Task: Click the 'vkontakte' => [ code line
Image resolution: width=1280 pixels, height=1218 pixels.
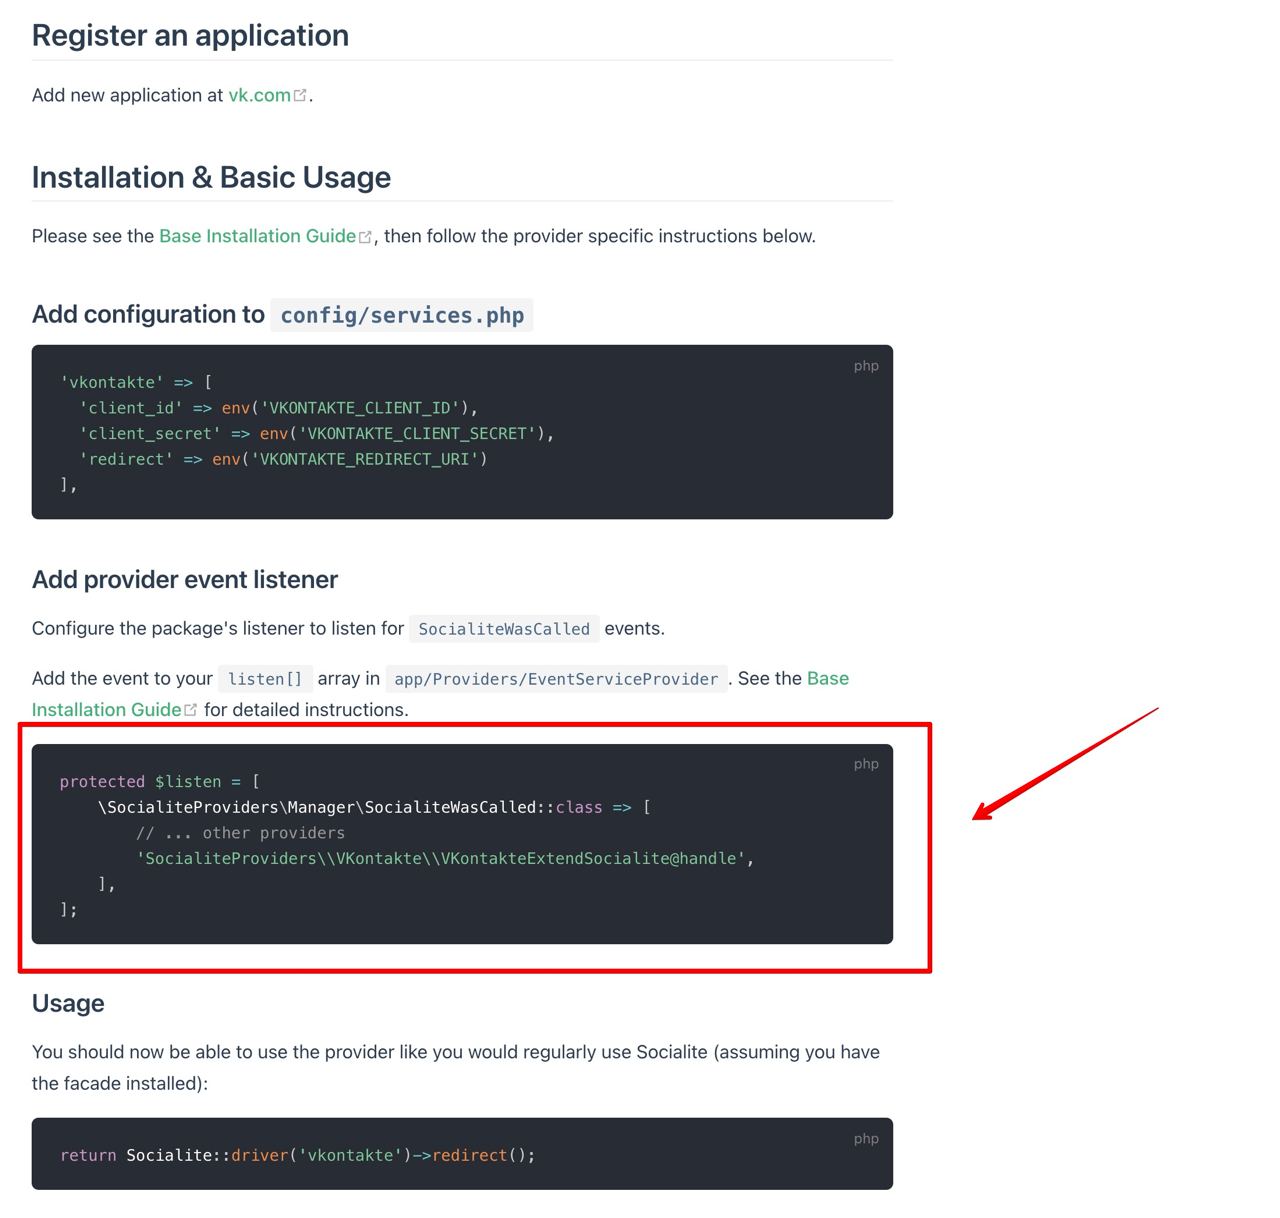Action: coord(136,382)
